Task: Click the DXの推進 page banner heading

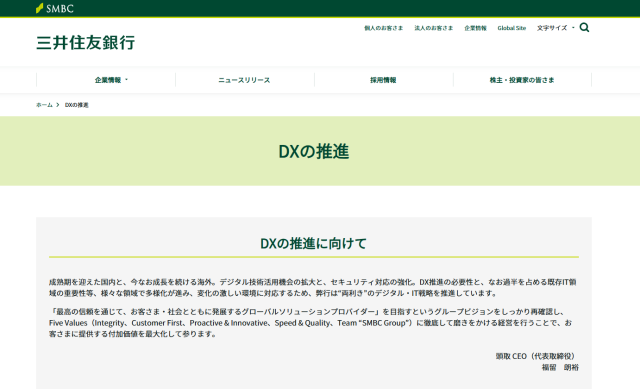Action: (x=313, y=151)
